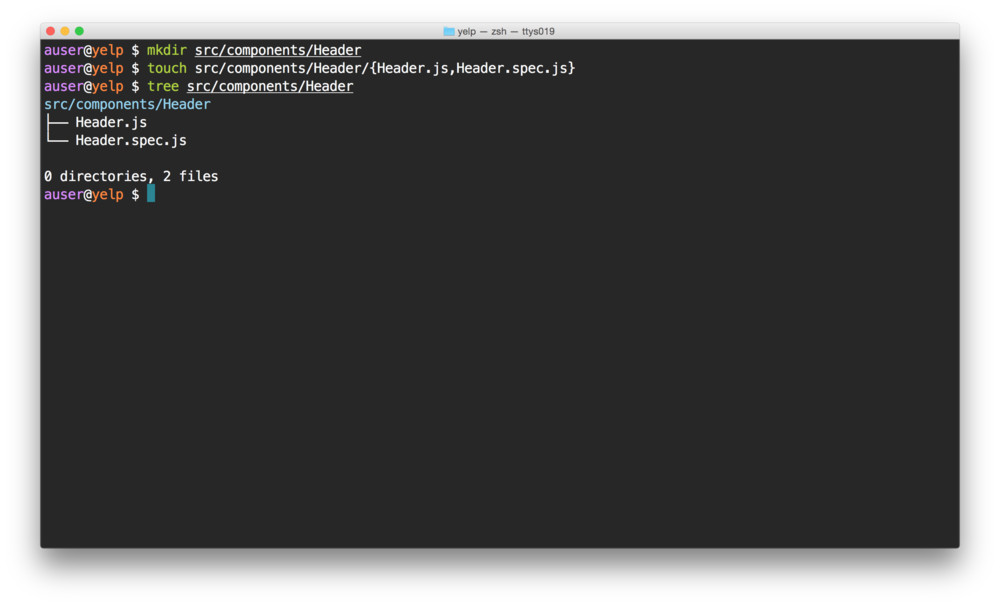Click the {Header.js,Header.spec.js} brace argument
The image size is (1000, 606).
point(472,68)
